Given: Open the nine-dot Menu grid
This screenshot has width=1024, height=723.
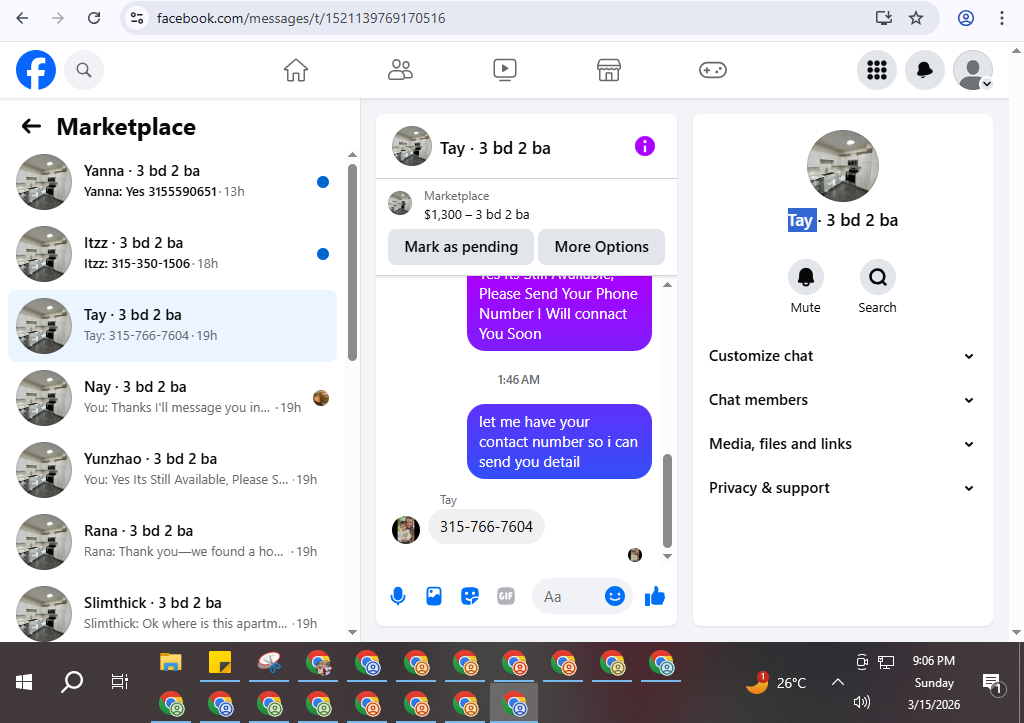Looking at the screenshot, I should click(x=876, y=70).
